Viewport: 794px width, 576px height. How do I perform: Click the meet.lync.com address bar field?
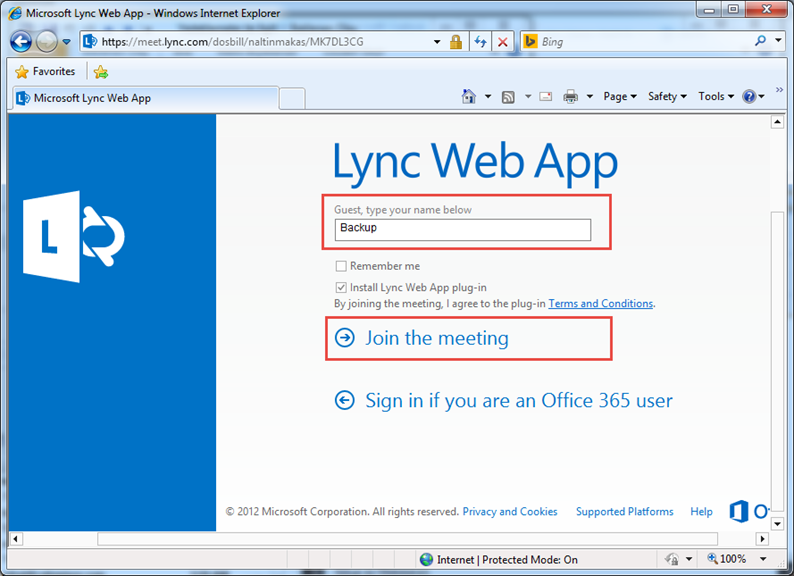coord(258,42)
